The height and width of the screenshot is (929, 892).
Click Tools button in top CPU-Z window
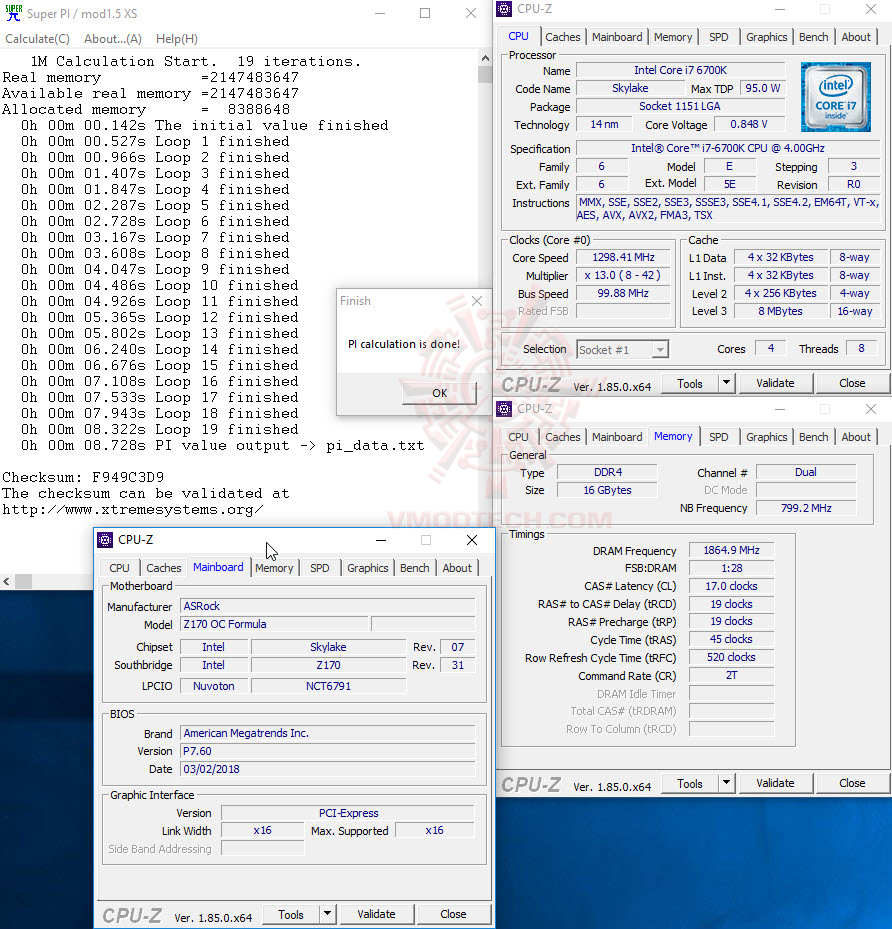[689, 384]
